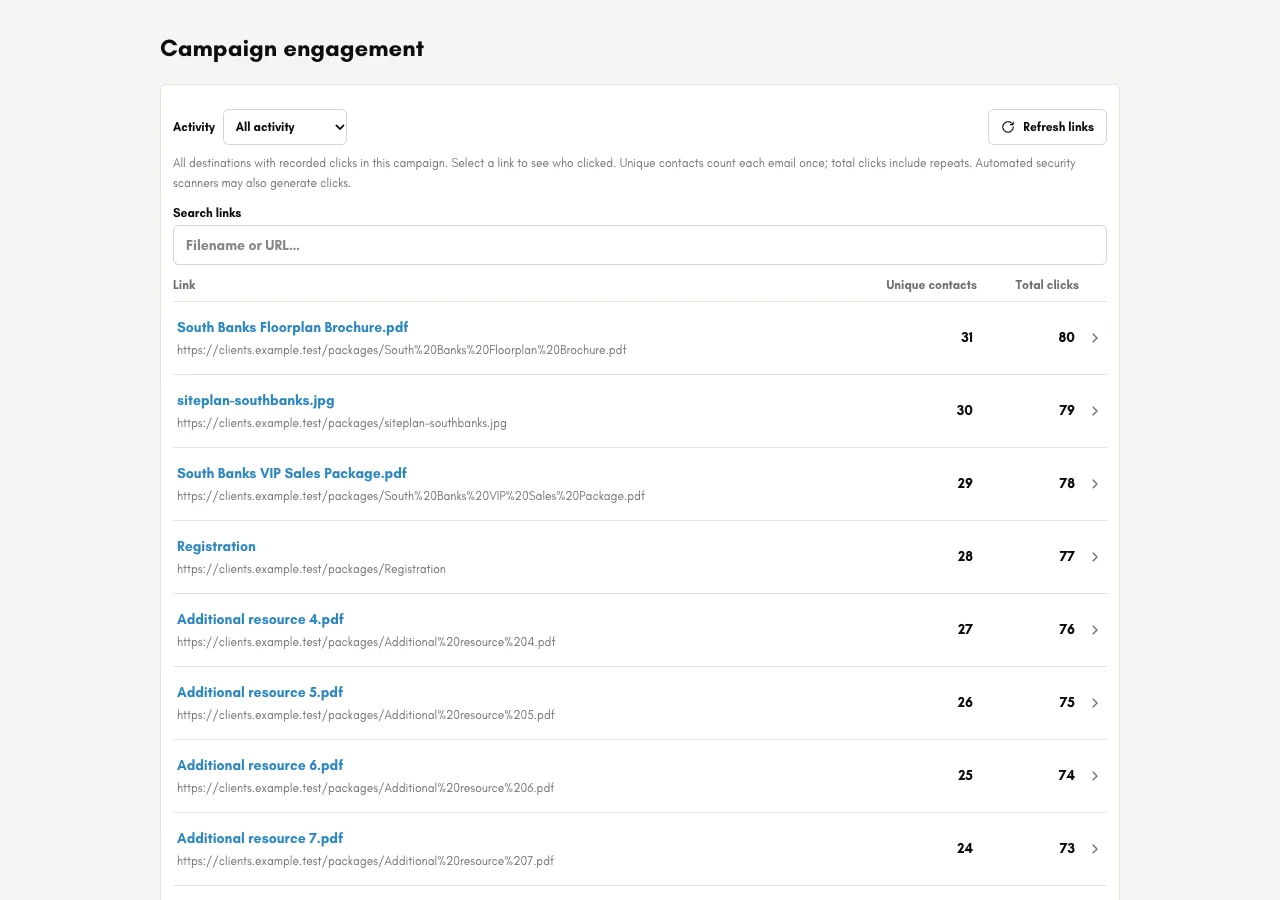Expand Additional resource 4.pdf chevron arrow

1095,630
